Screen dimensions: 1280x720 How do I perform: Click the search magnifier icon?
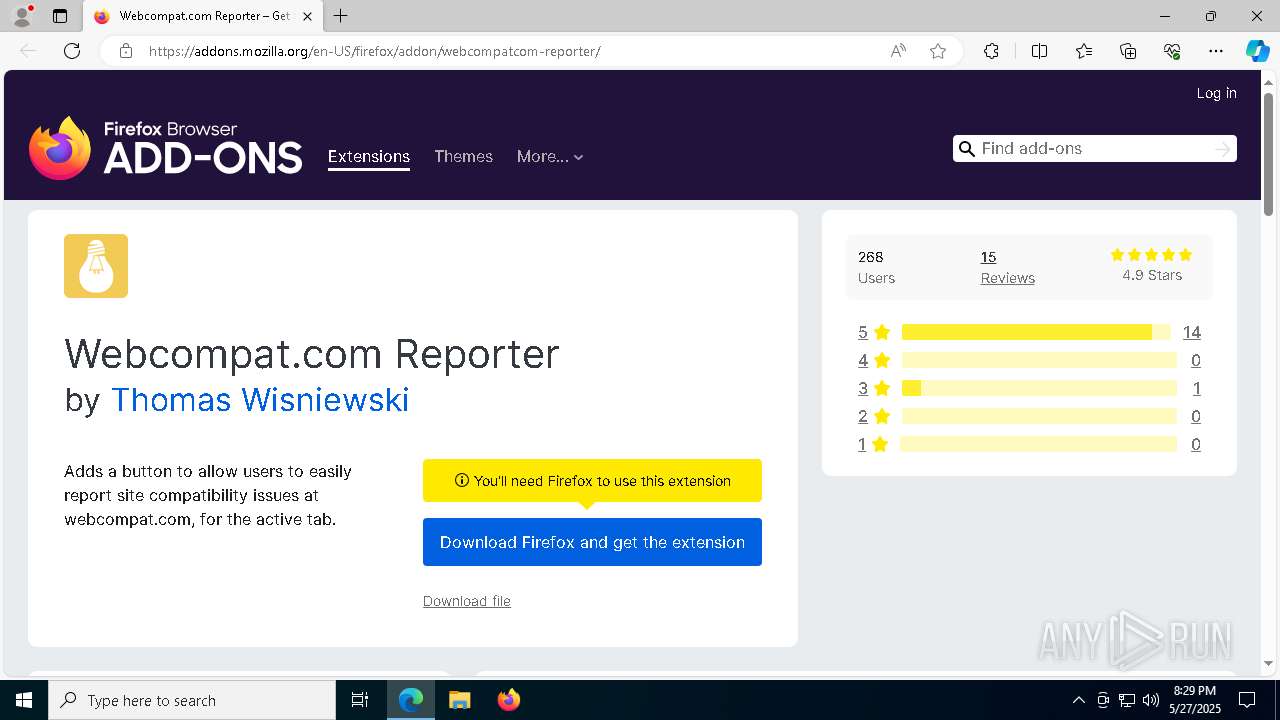(966, 149)
